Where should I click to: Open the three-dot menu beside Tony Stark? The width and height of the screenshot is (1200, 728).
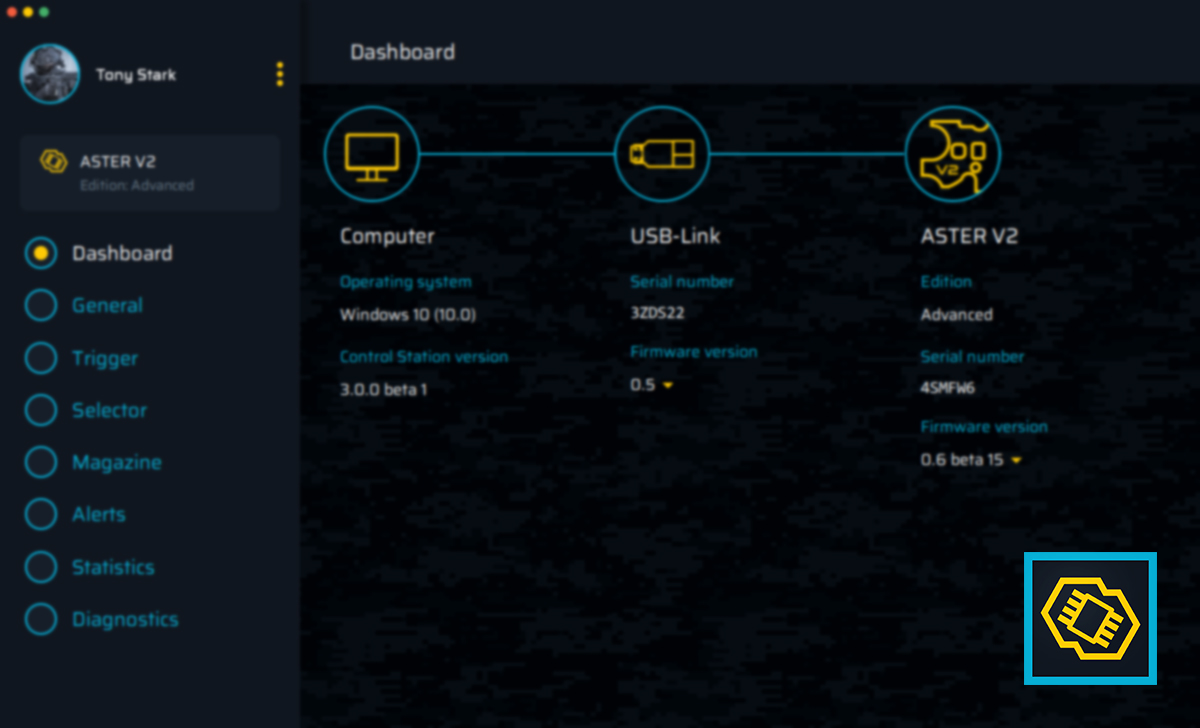[x=279, y=74]
